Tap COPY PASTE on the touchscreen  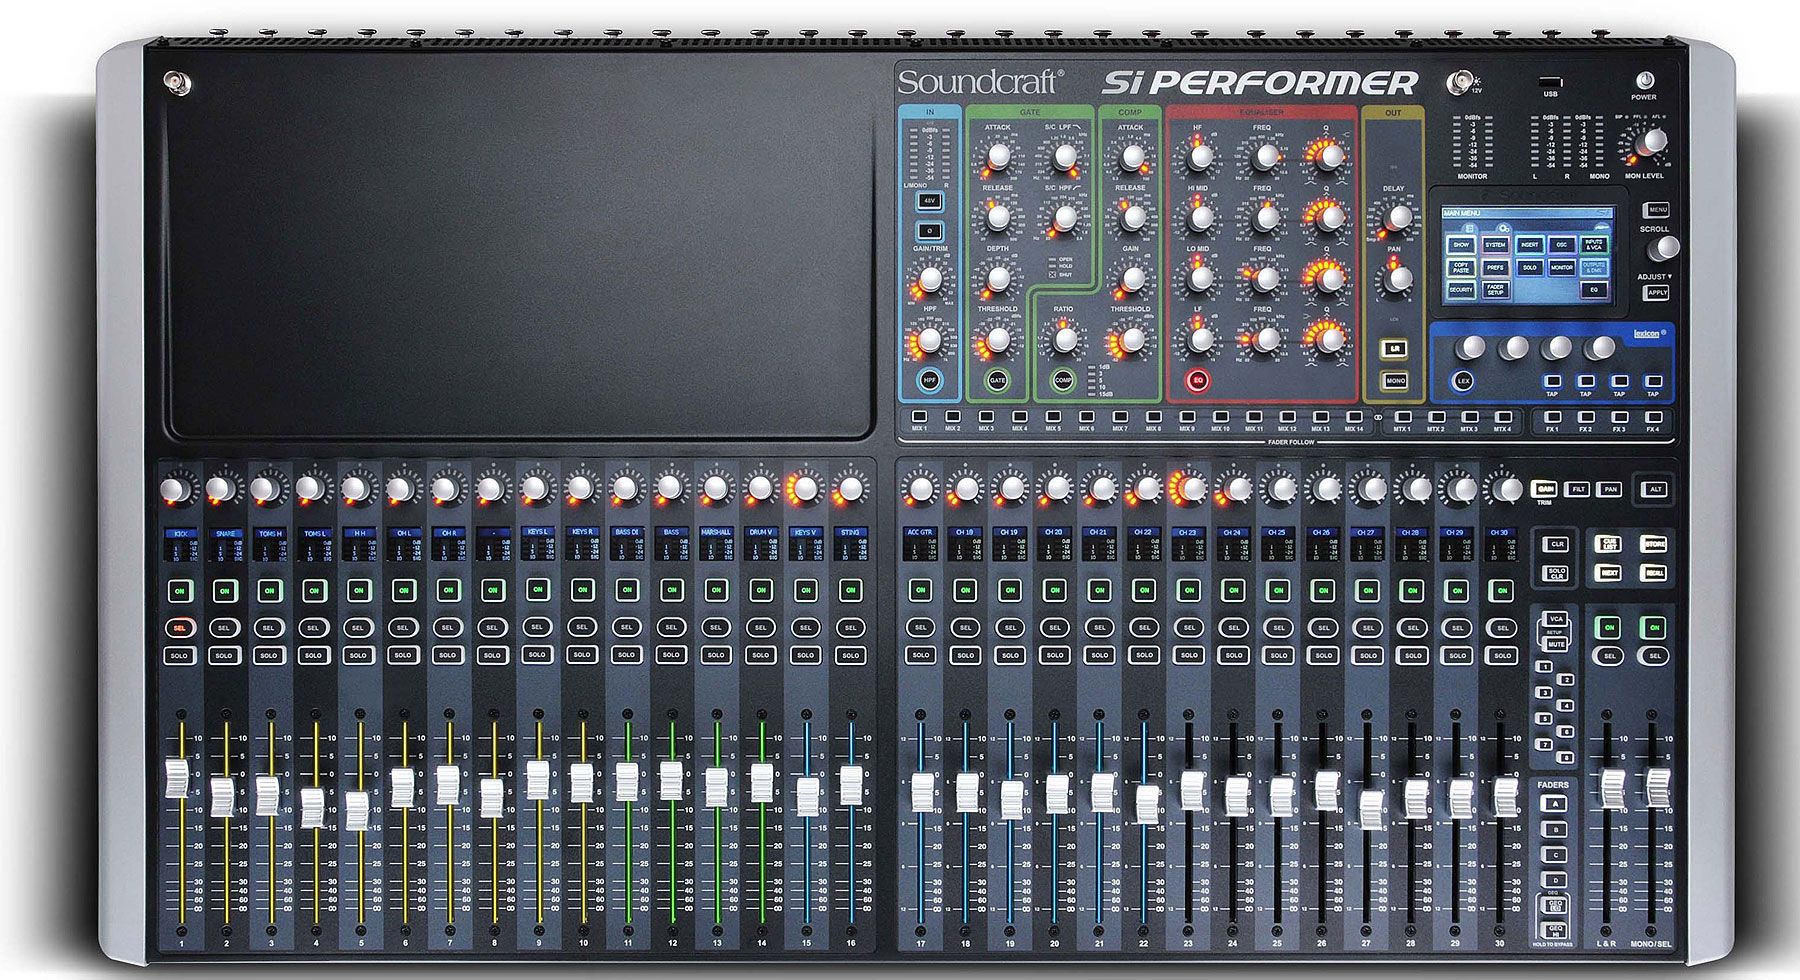1461,268
